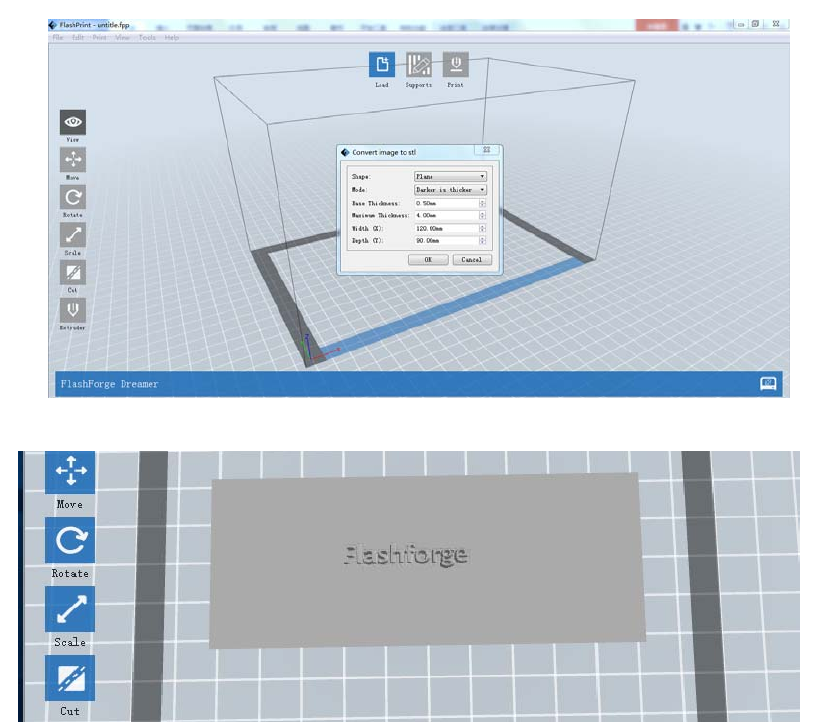Click the Load icon in the top toolbar
Screen dimensions: 839x722
click(x=382, y=65)
